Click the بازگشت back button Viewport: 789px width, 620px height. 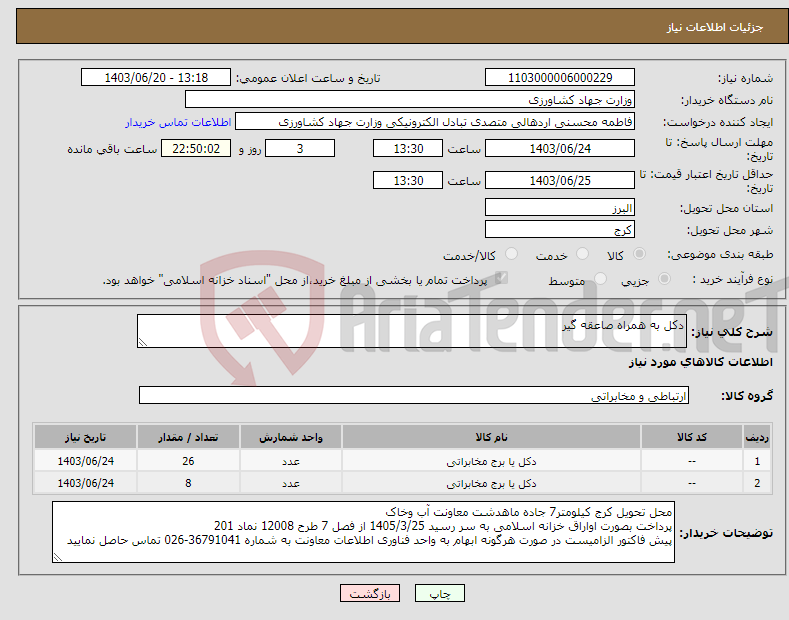click(370, 593)
